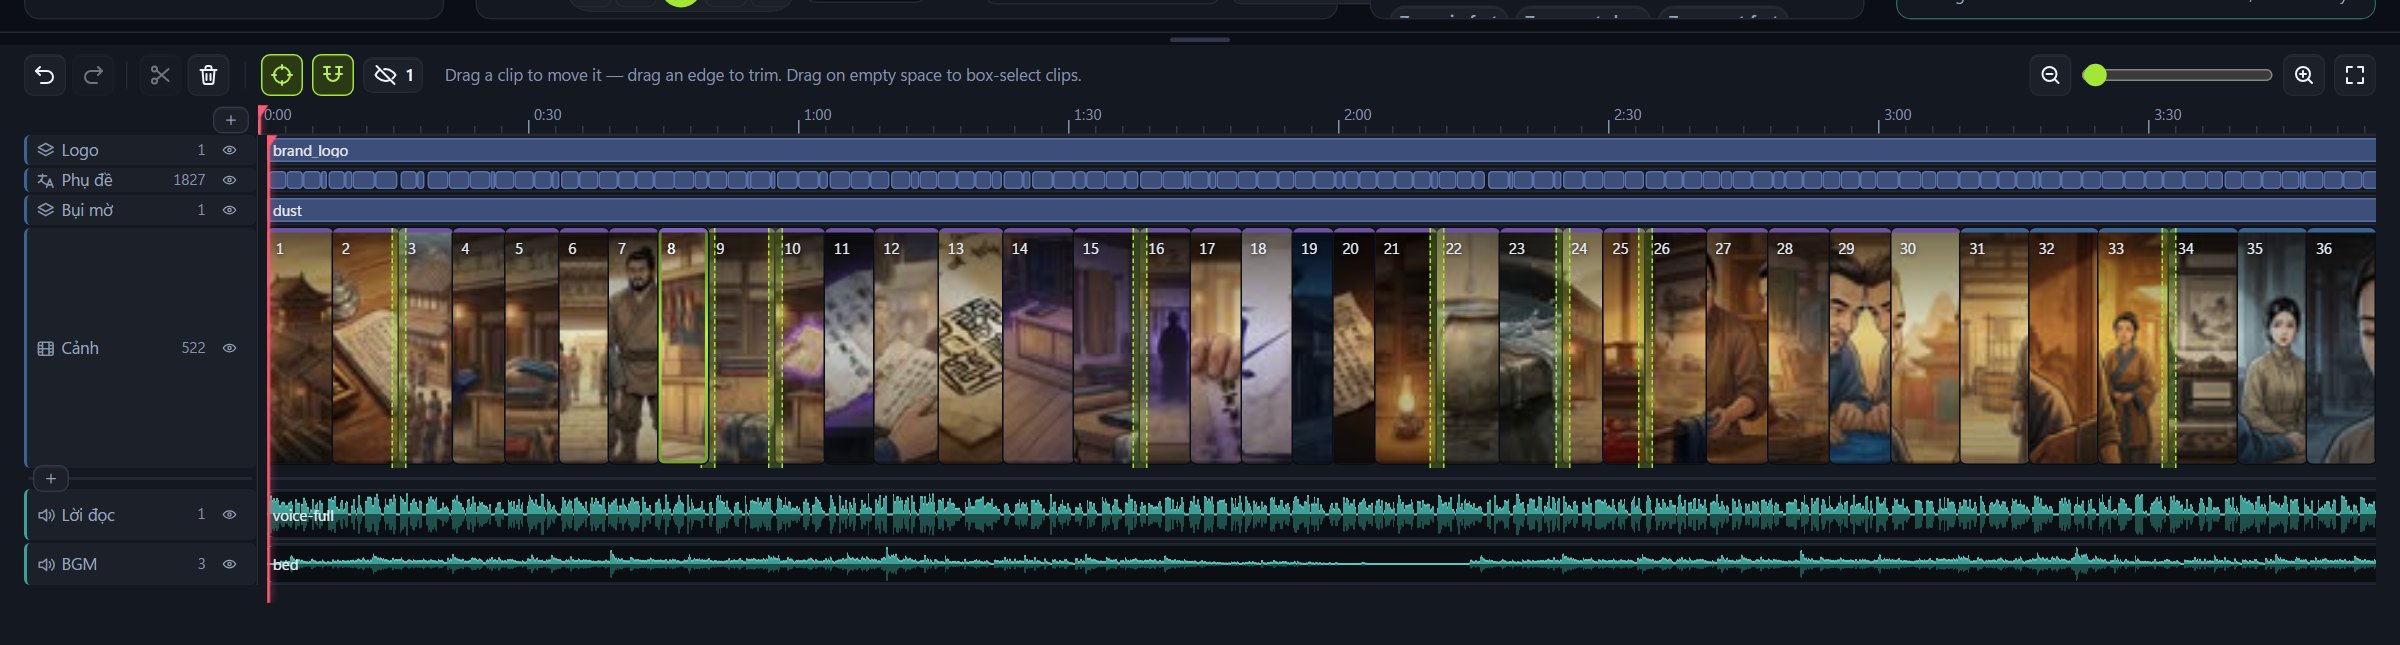Select scene clip 13

click(971, 347)
